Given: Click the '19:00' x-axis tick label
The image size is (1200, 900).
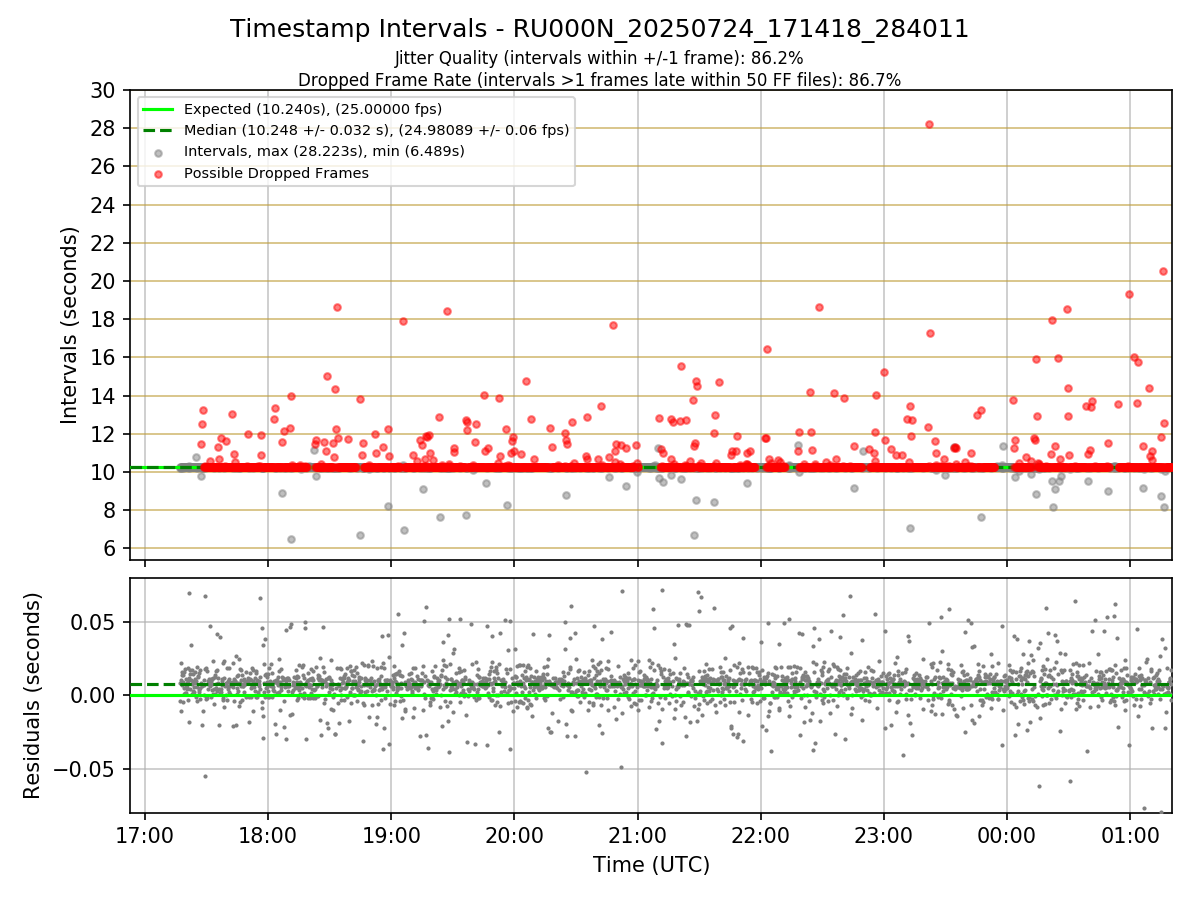Looking at the screenshot, I should pos(391,836).
